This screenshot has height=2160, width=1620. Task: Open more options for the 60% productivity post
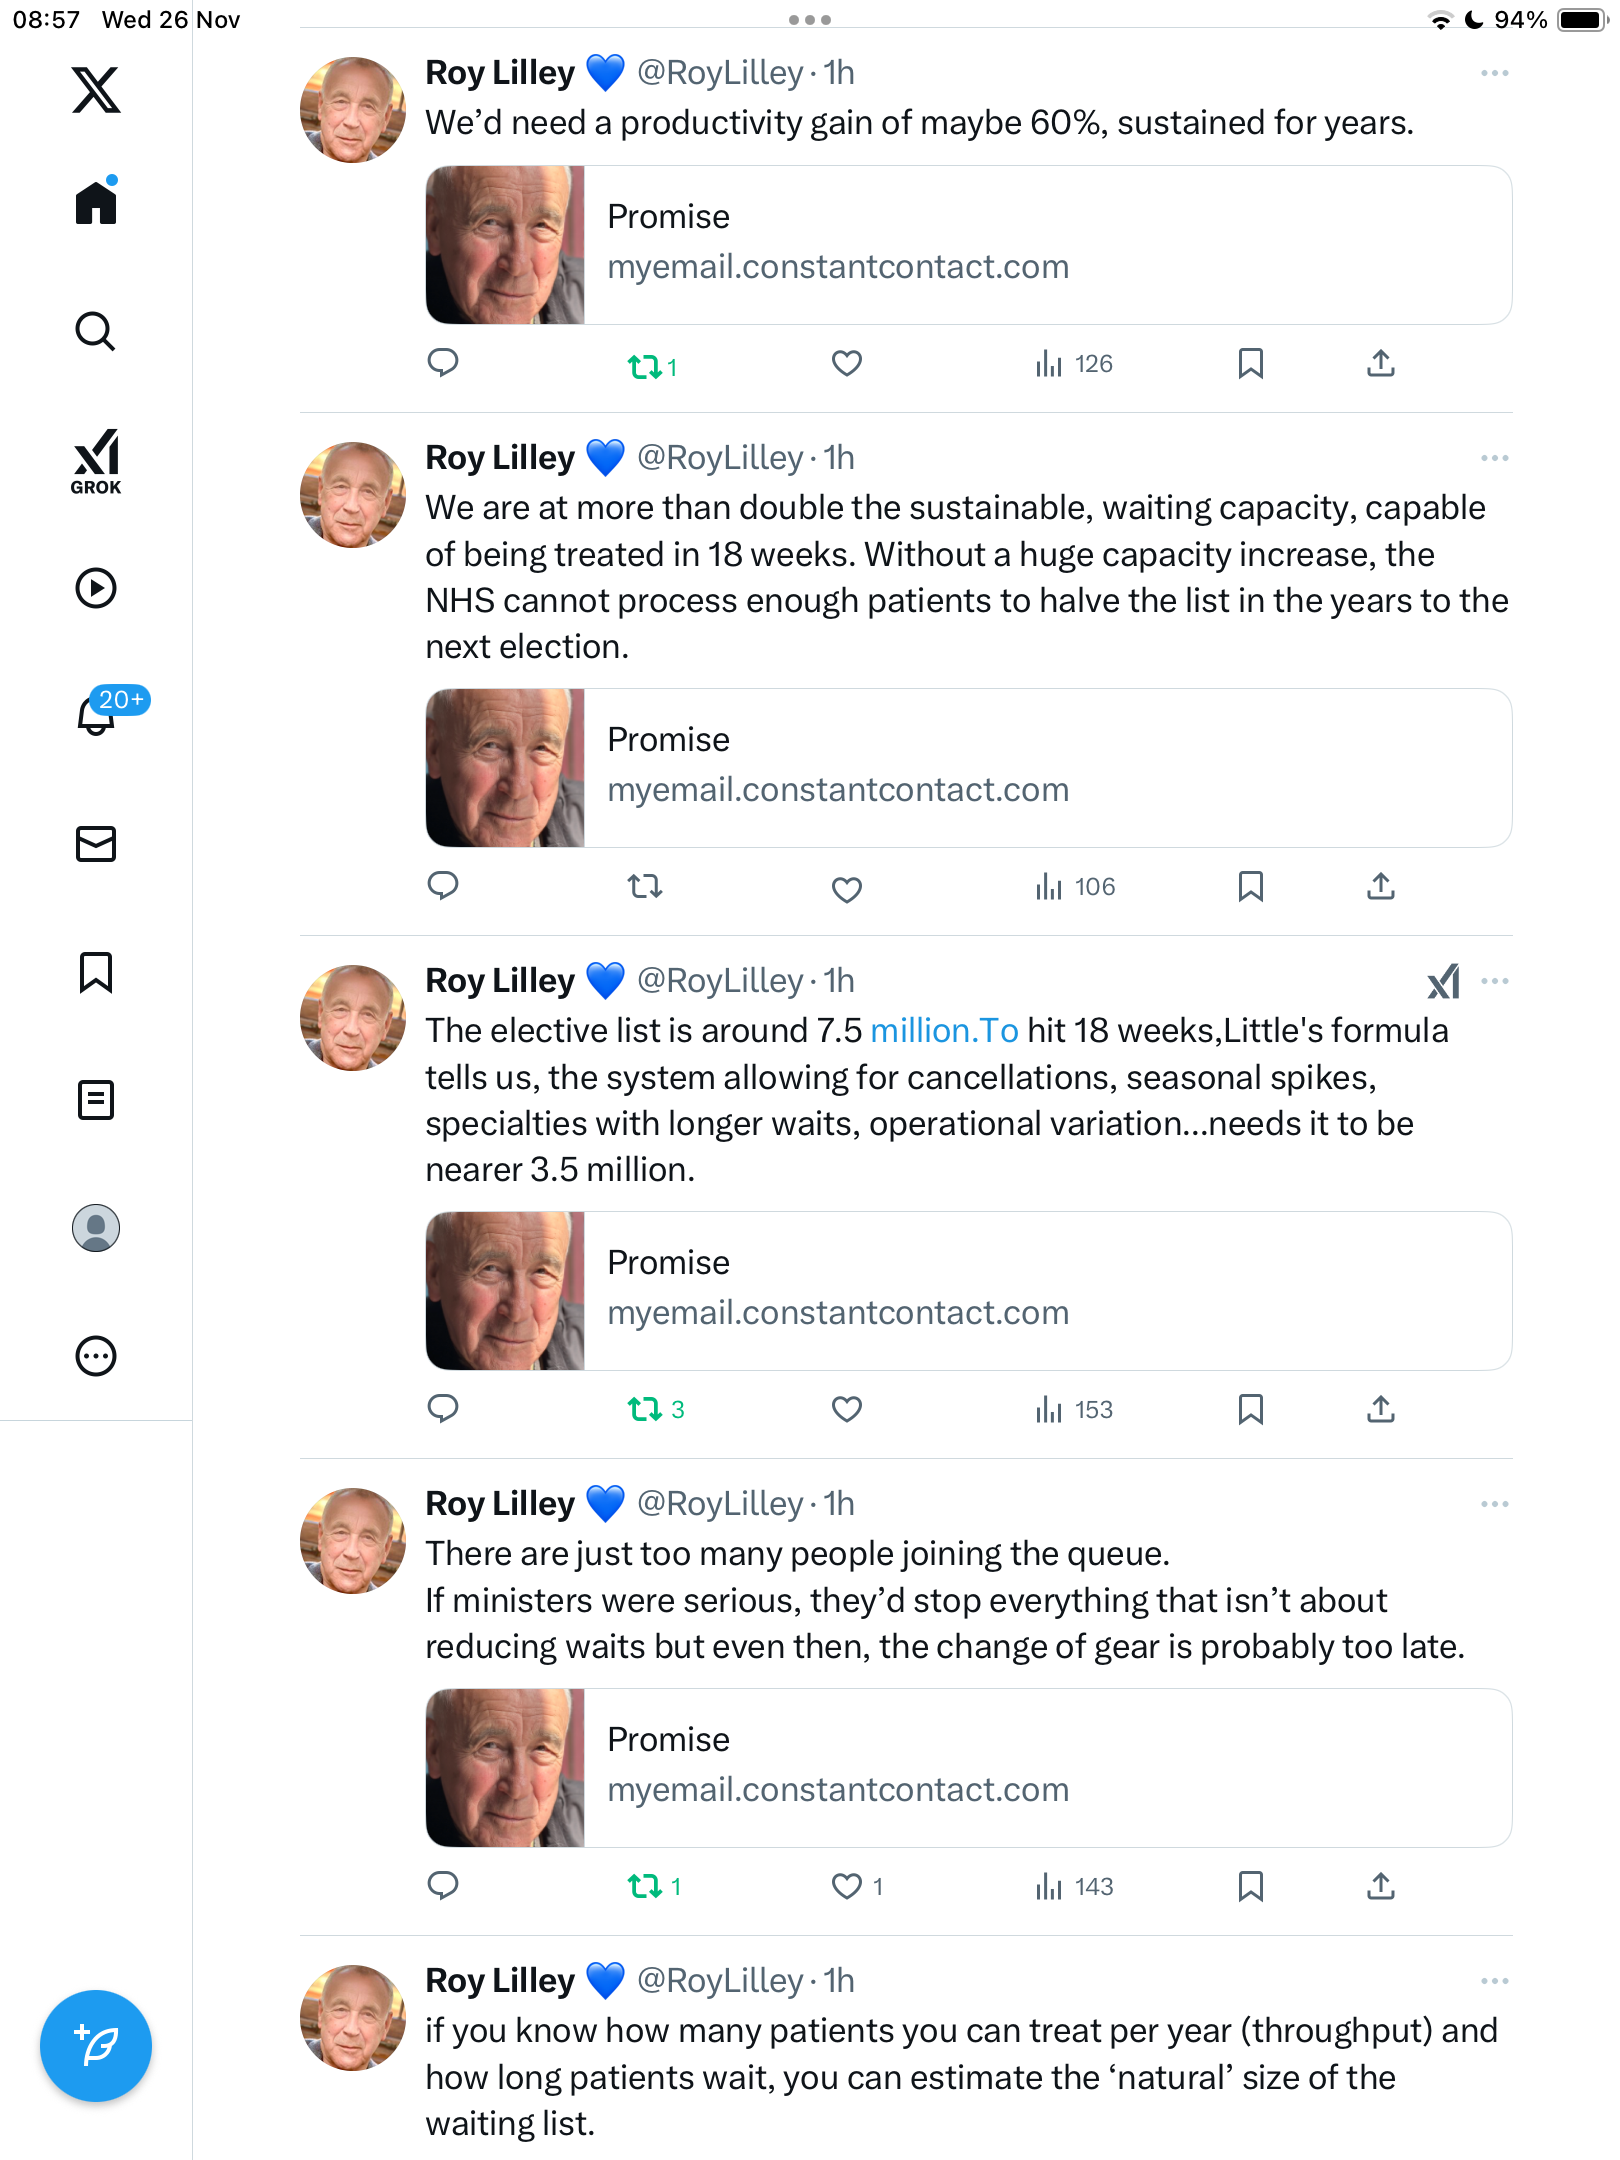[1494, 73]
